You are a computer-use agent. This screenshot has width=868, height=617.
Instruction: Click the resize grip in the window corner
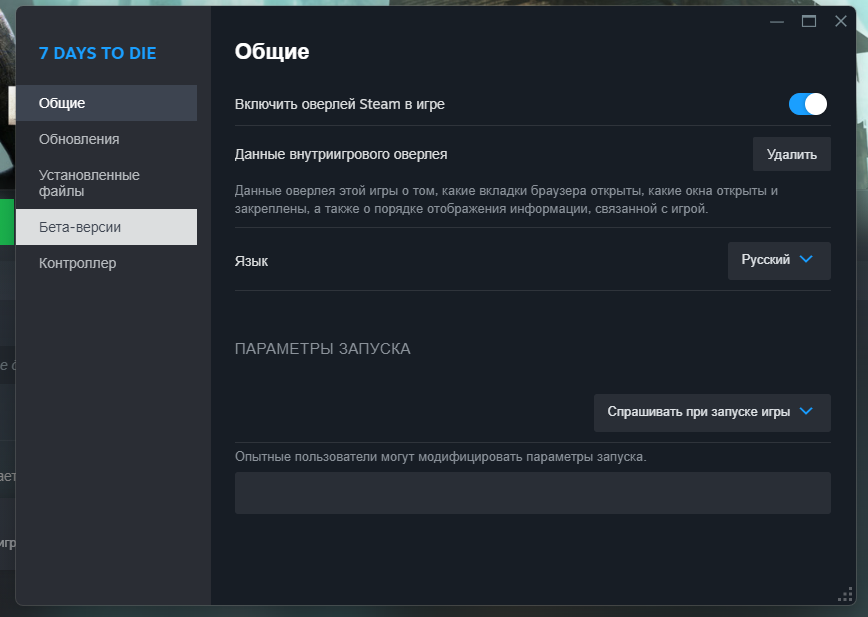pyautogui.click(x=844, y=594)
